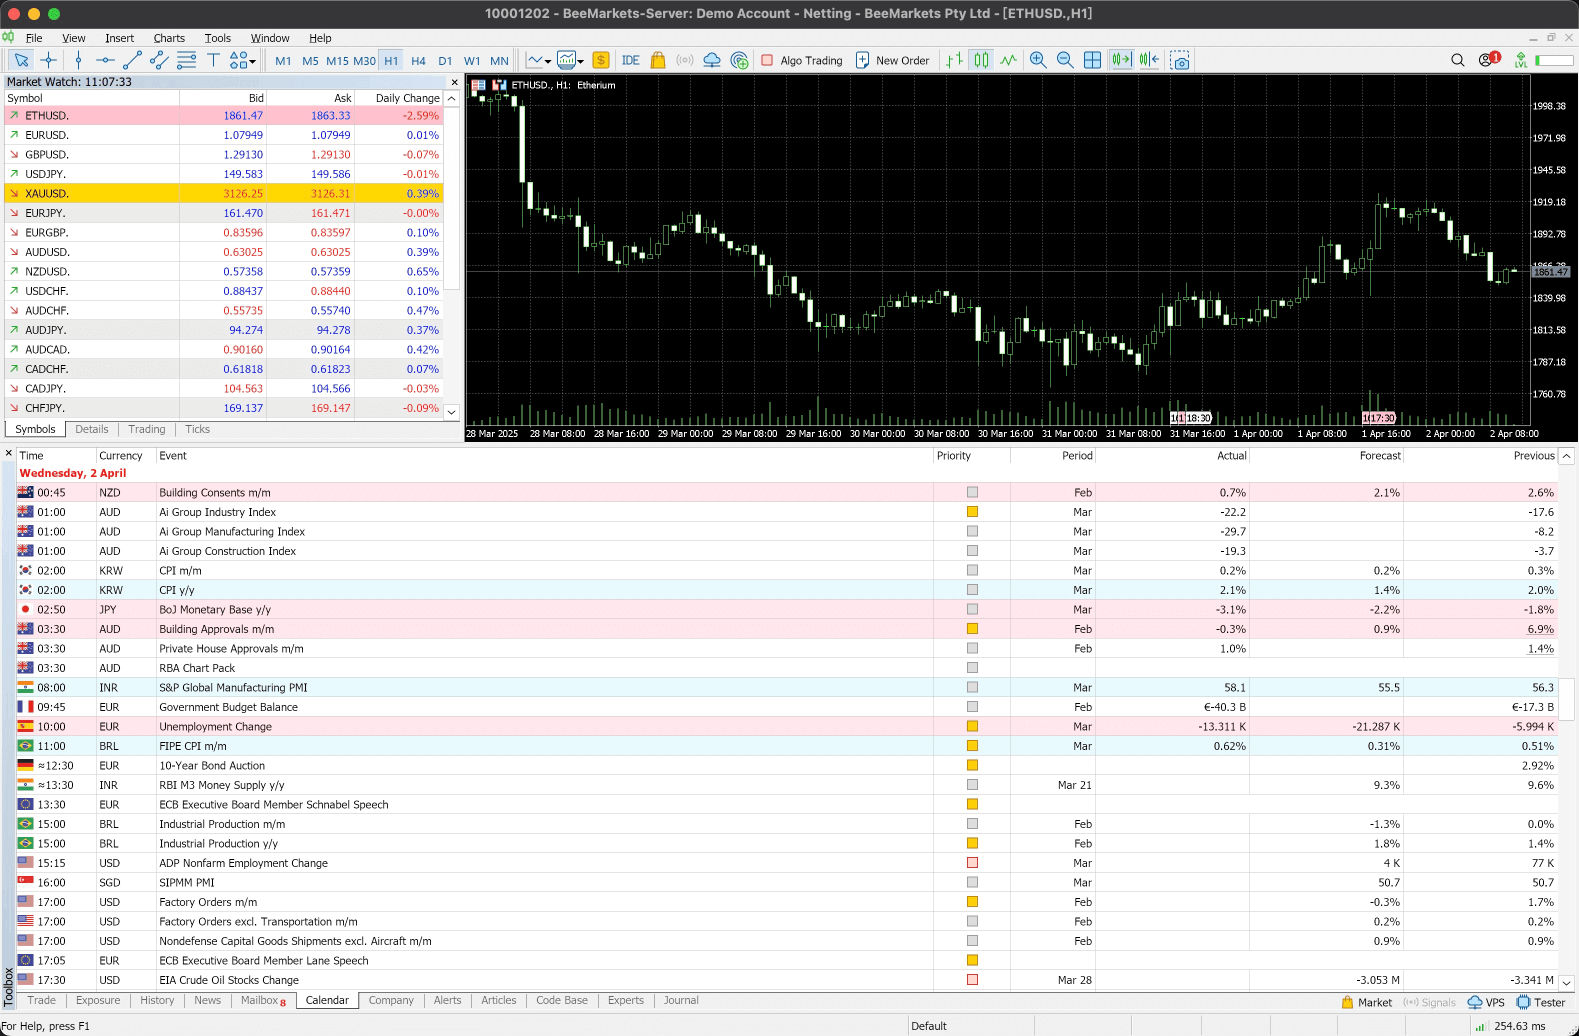Switch chart to candlestick view

tap(981, 60)
